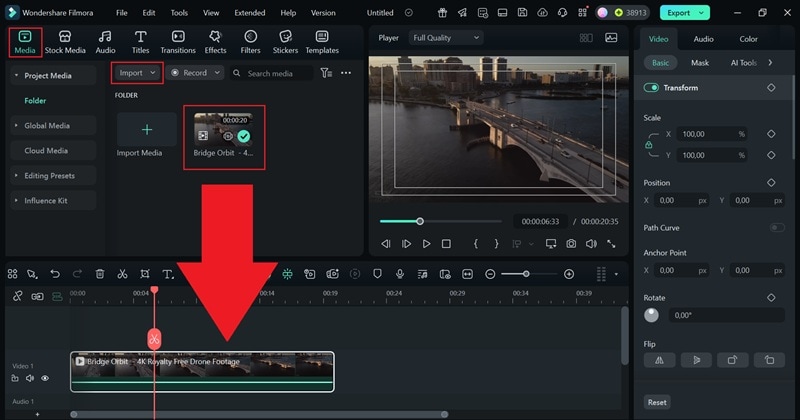Open the Stock Media tab
The height and width of the screenshot is (420, 800).
65,42
